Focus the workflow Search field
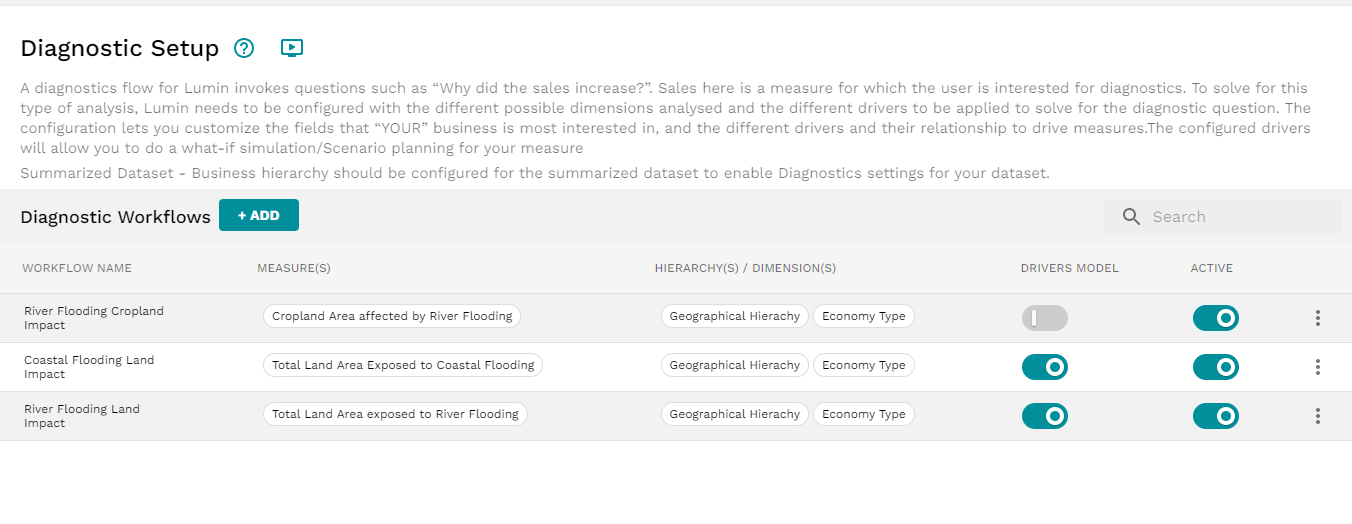Screen dimensions: 1352x524 [1222, 216]
